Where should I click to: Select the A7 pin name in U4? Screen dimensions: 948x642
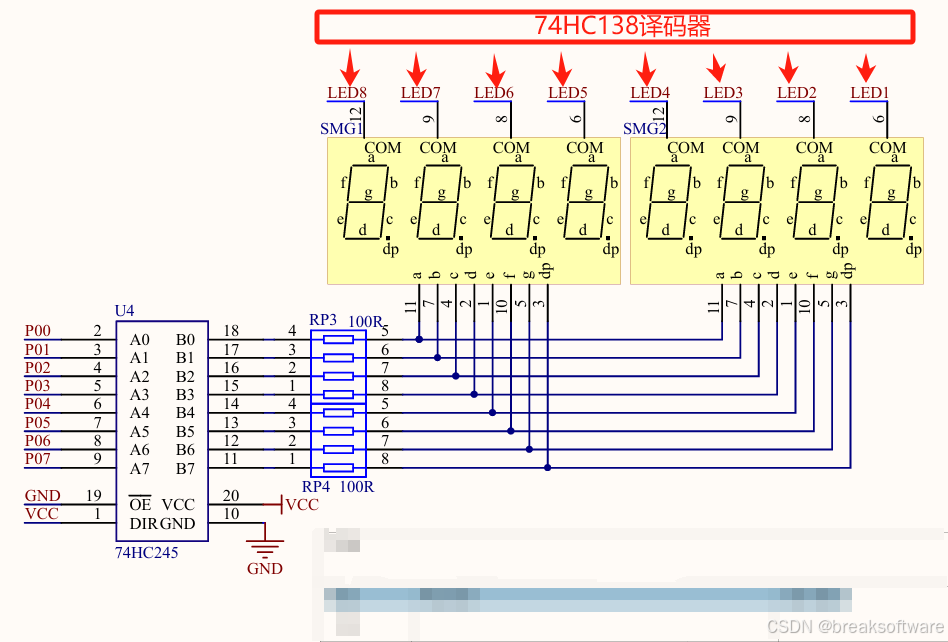(x=140, y=469)
